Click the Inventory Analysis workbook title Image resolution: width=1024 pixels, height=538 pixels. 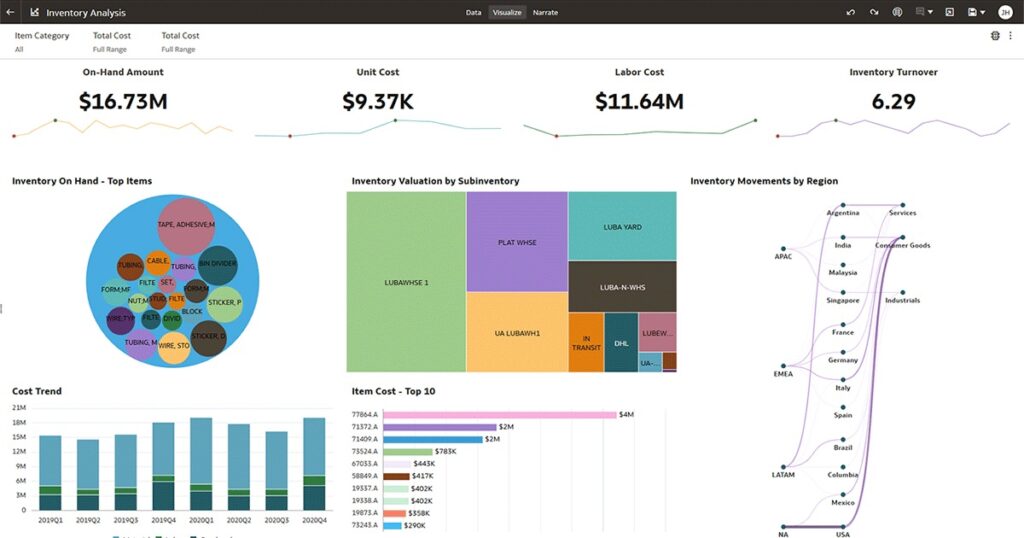[86, 12]
